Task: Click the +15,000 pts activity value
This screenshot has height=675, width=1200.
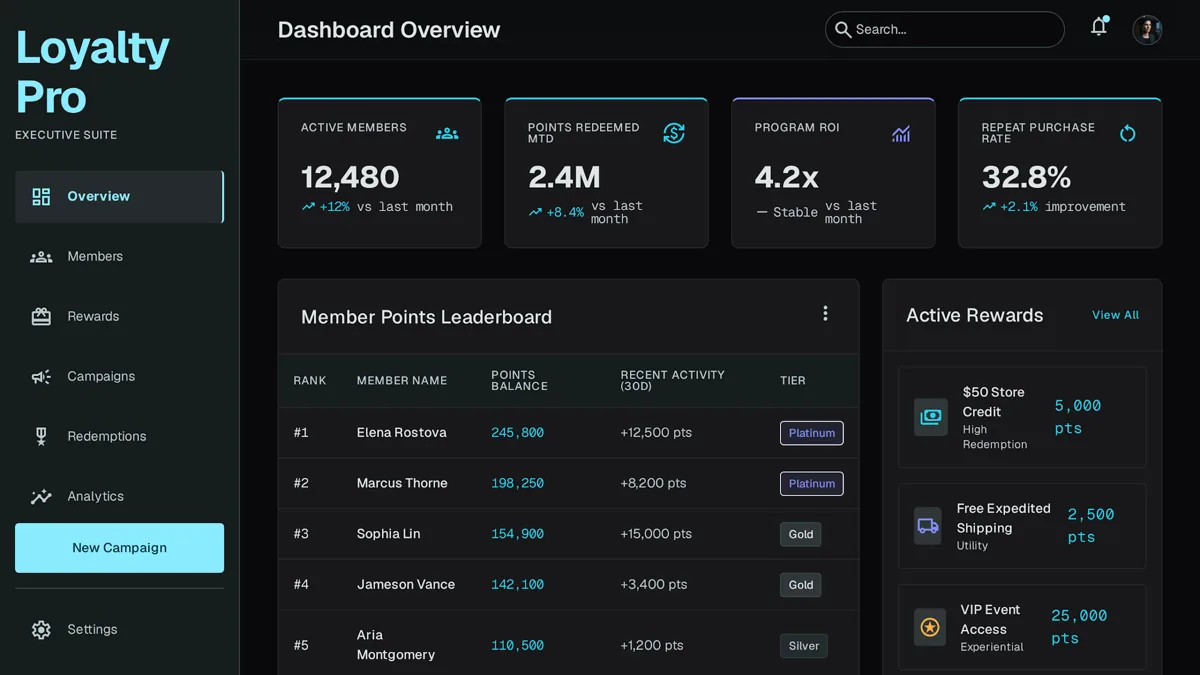Action: coord(656,534)
